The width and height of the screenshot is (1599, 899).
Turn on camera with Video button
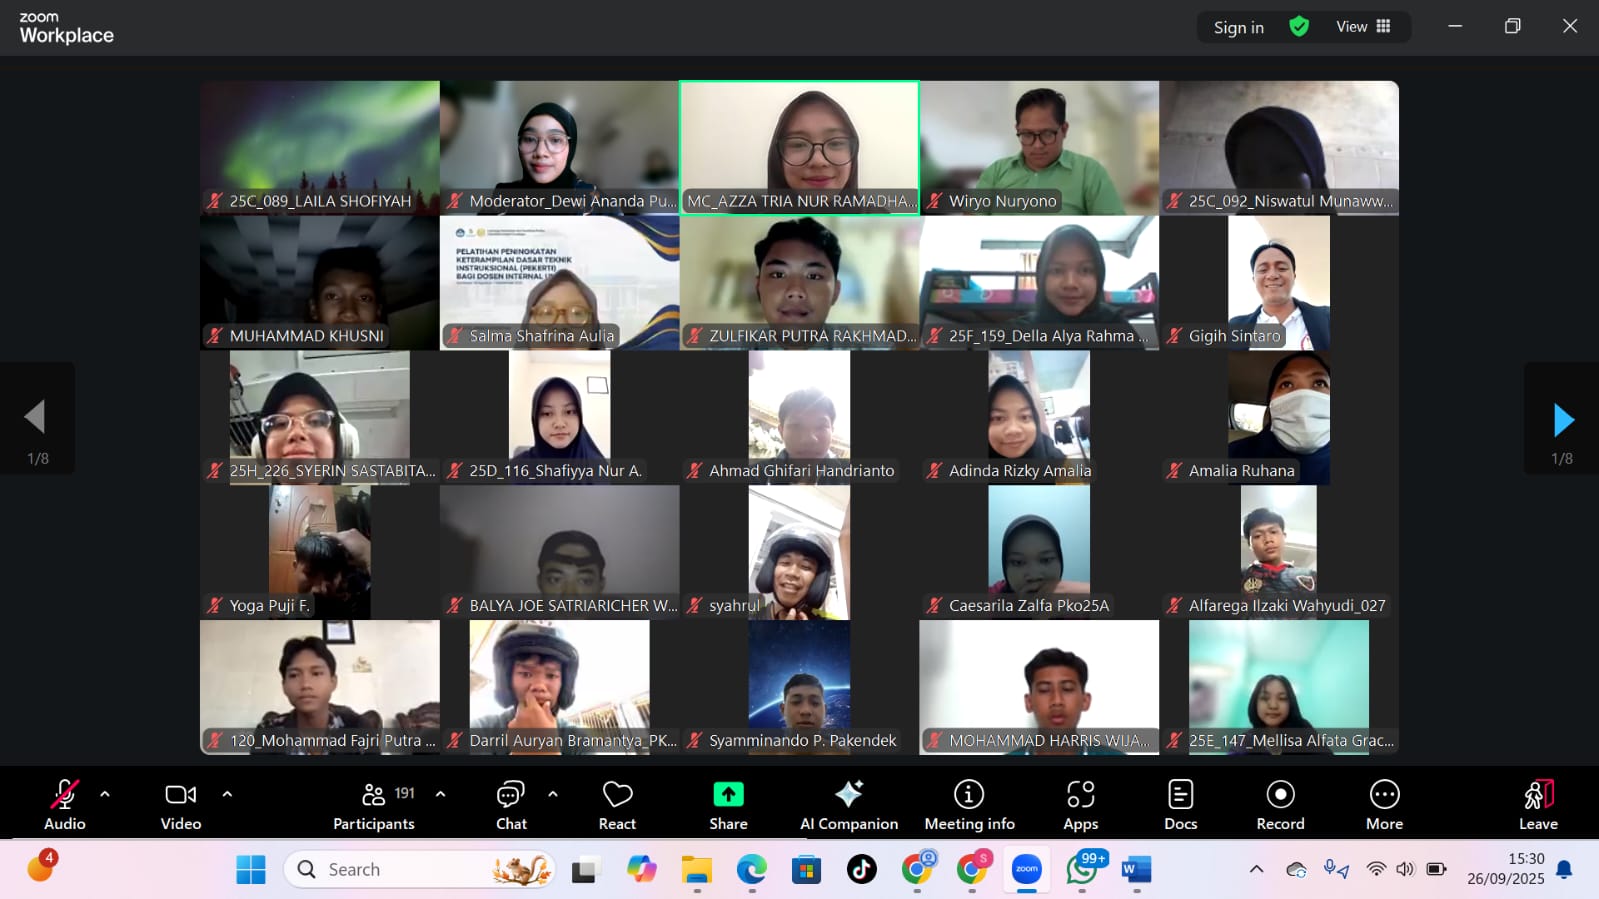181,805
